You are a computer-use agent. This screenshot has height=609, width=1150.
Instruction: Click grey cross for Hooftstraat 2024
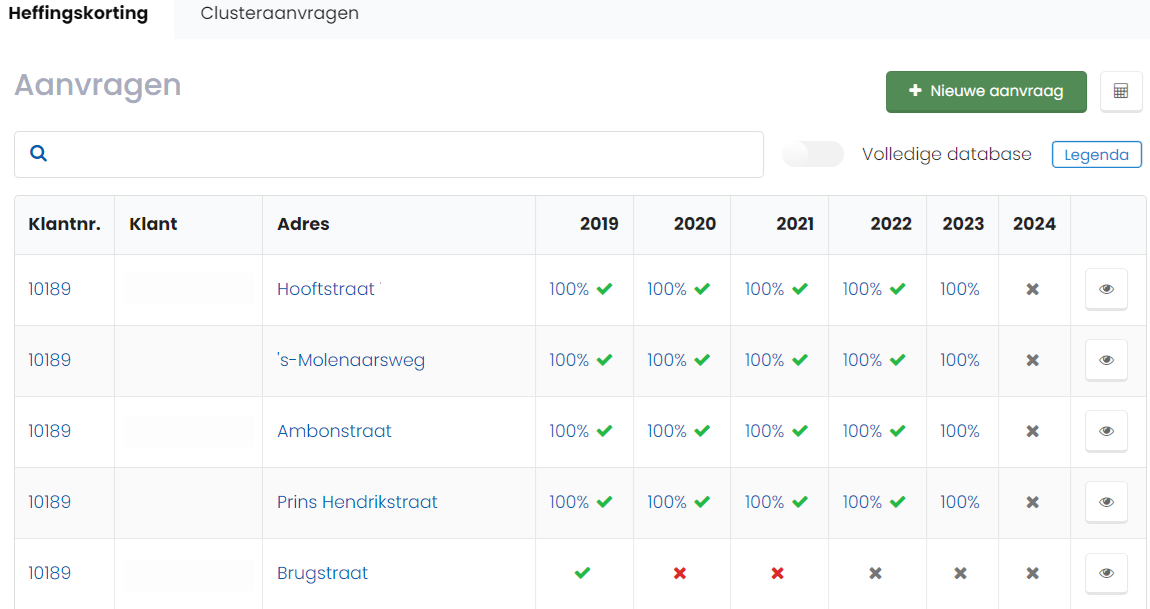pyautogui.click(x=1033, y=289)
